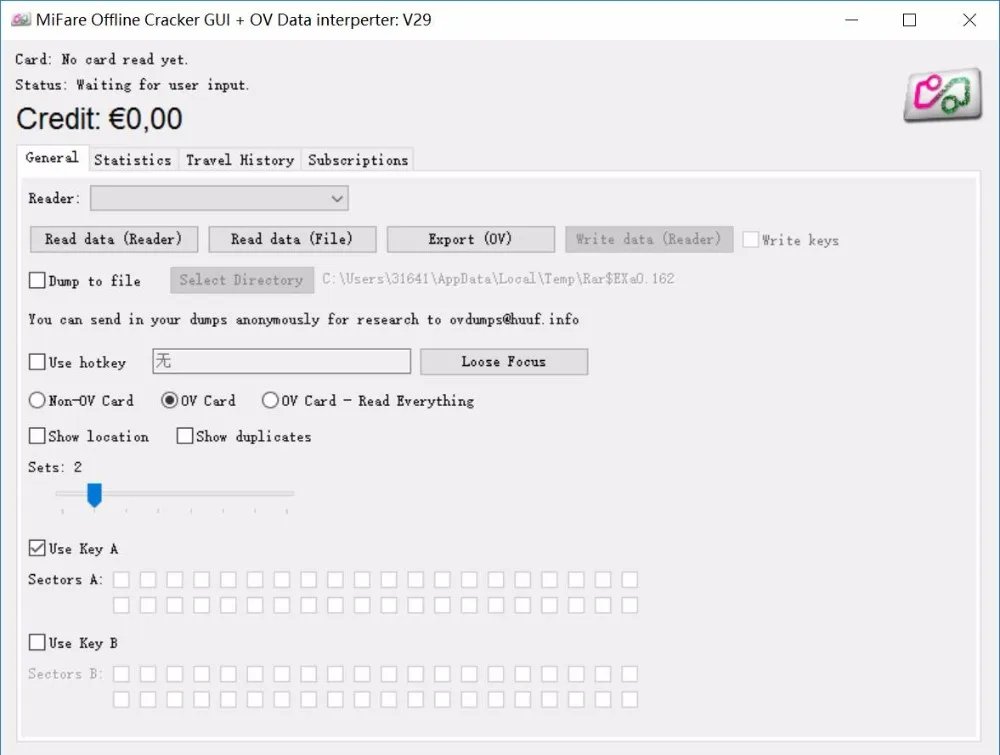The width and height of the screenshot is (1000, 755).
Task: Click Write data (Reader) button
Action: click(649, 239)
